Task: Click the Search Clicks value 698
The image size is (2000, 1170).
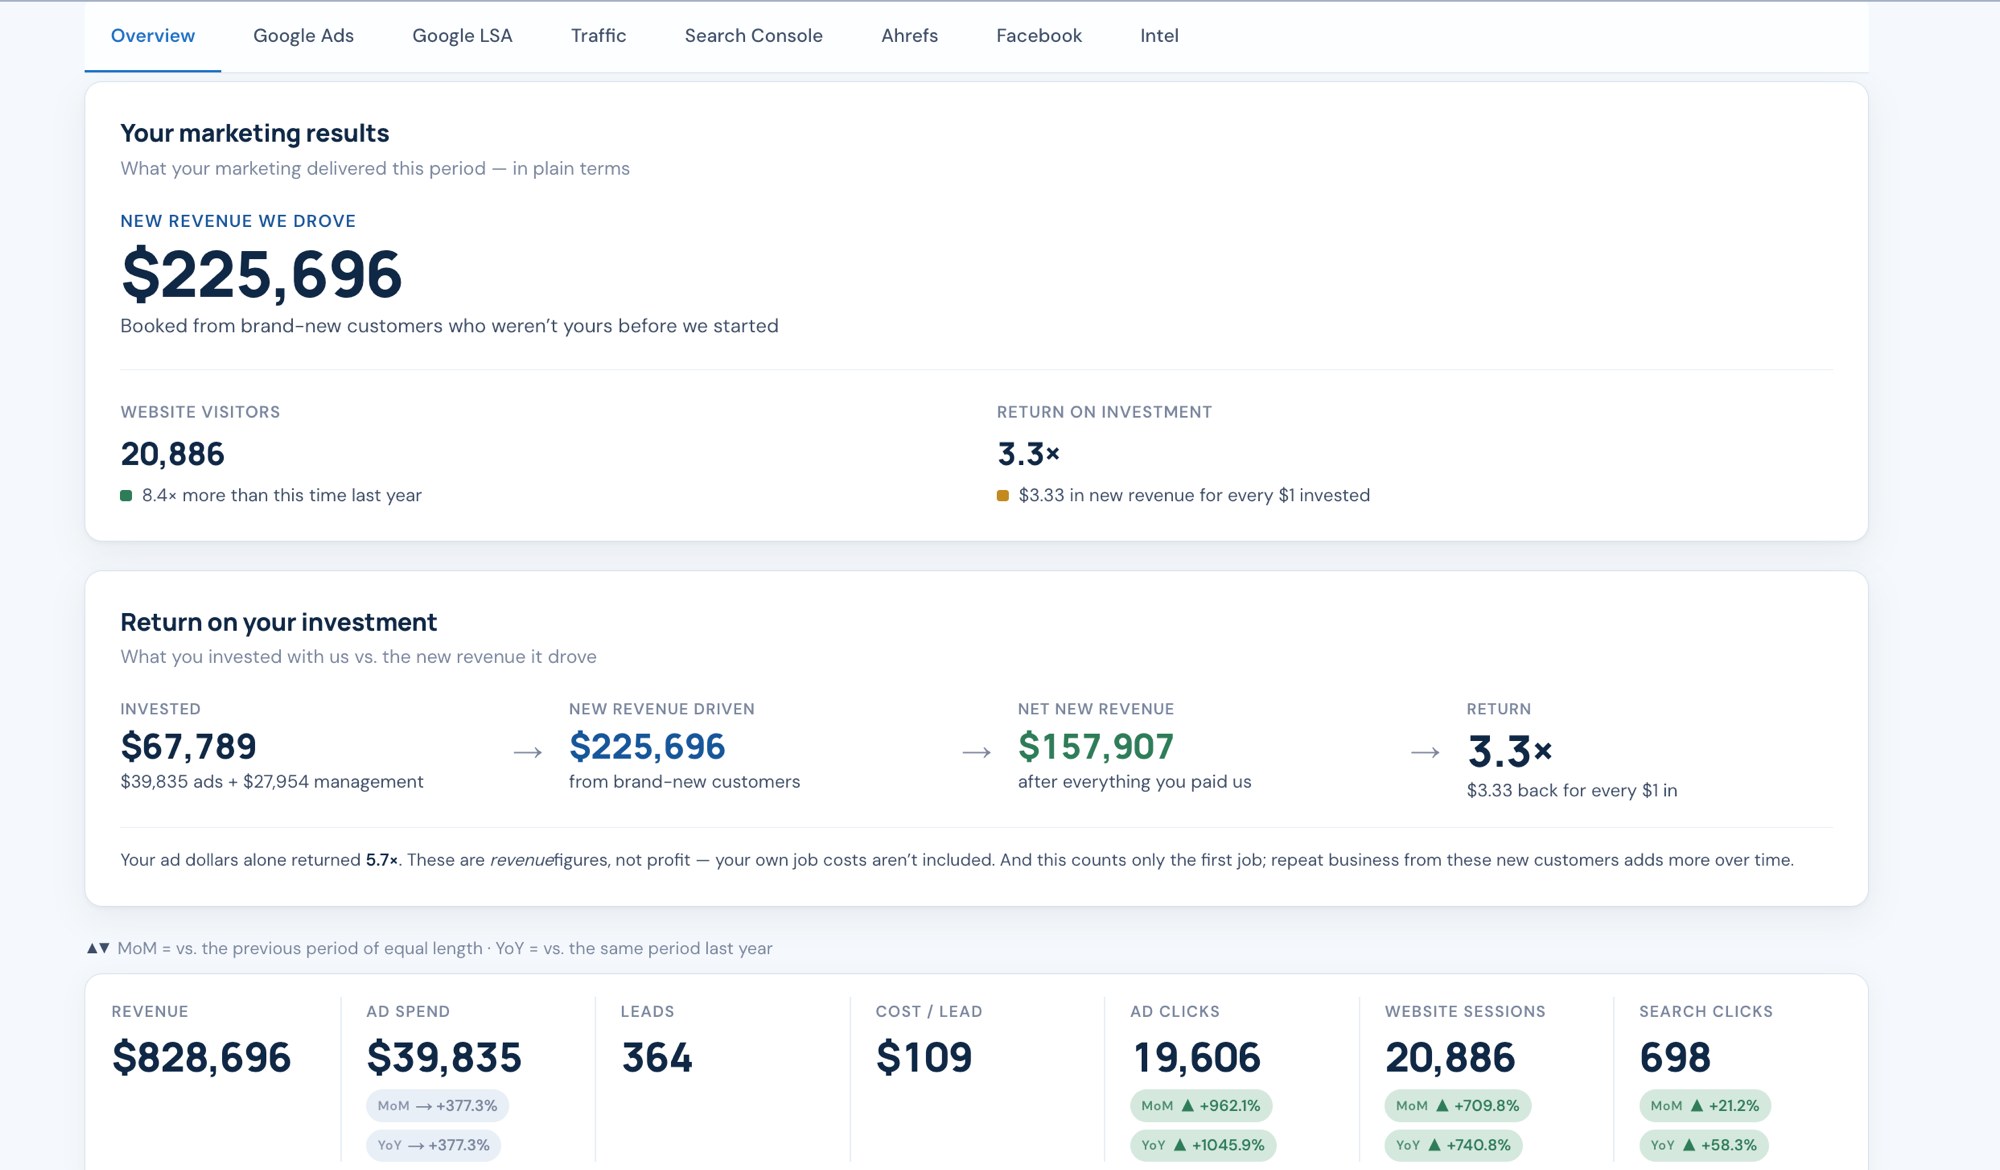Action: tap(1675, 1057)
